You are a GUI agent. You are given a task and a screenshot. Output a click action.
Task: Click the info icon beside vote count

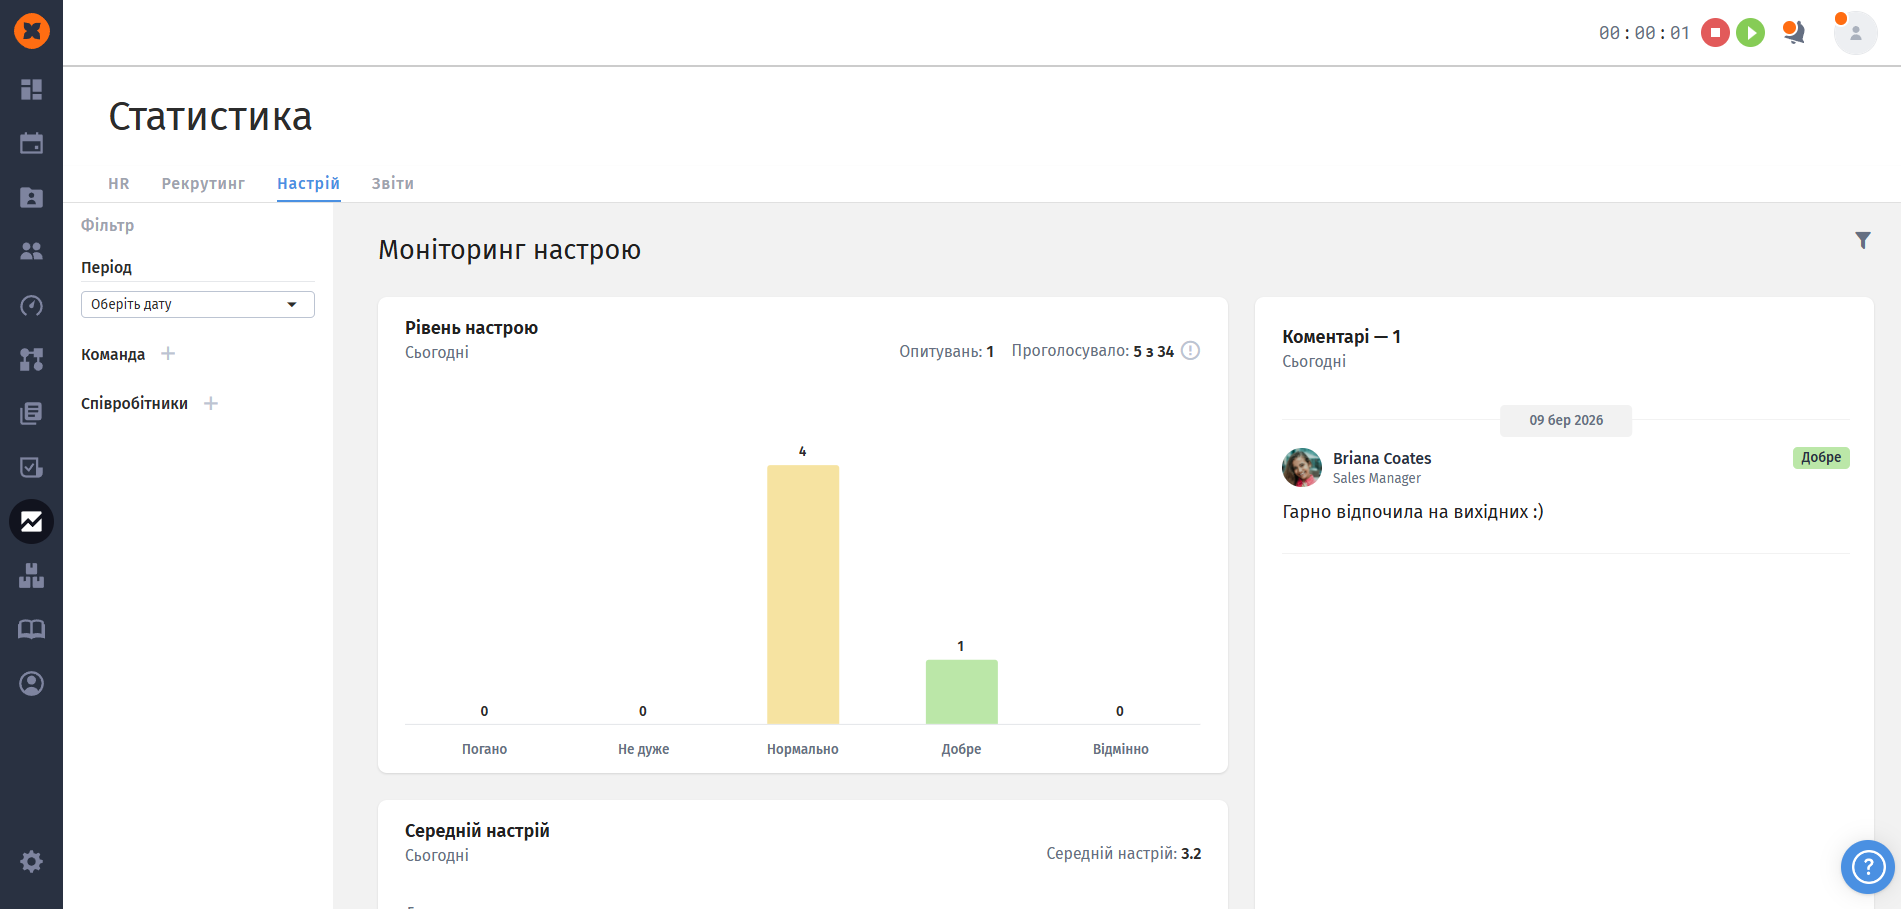[1190, 351]
